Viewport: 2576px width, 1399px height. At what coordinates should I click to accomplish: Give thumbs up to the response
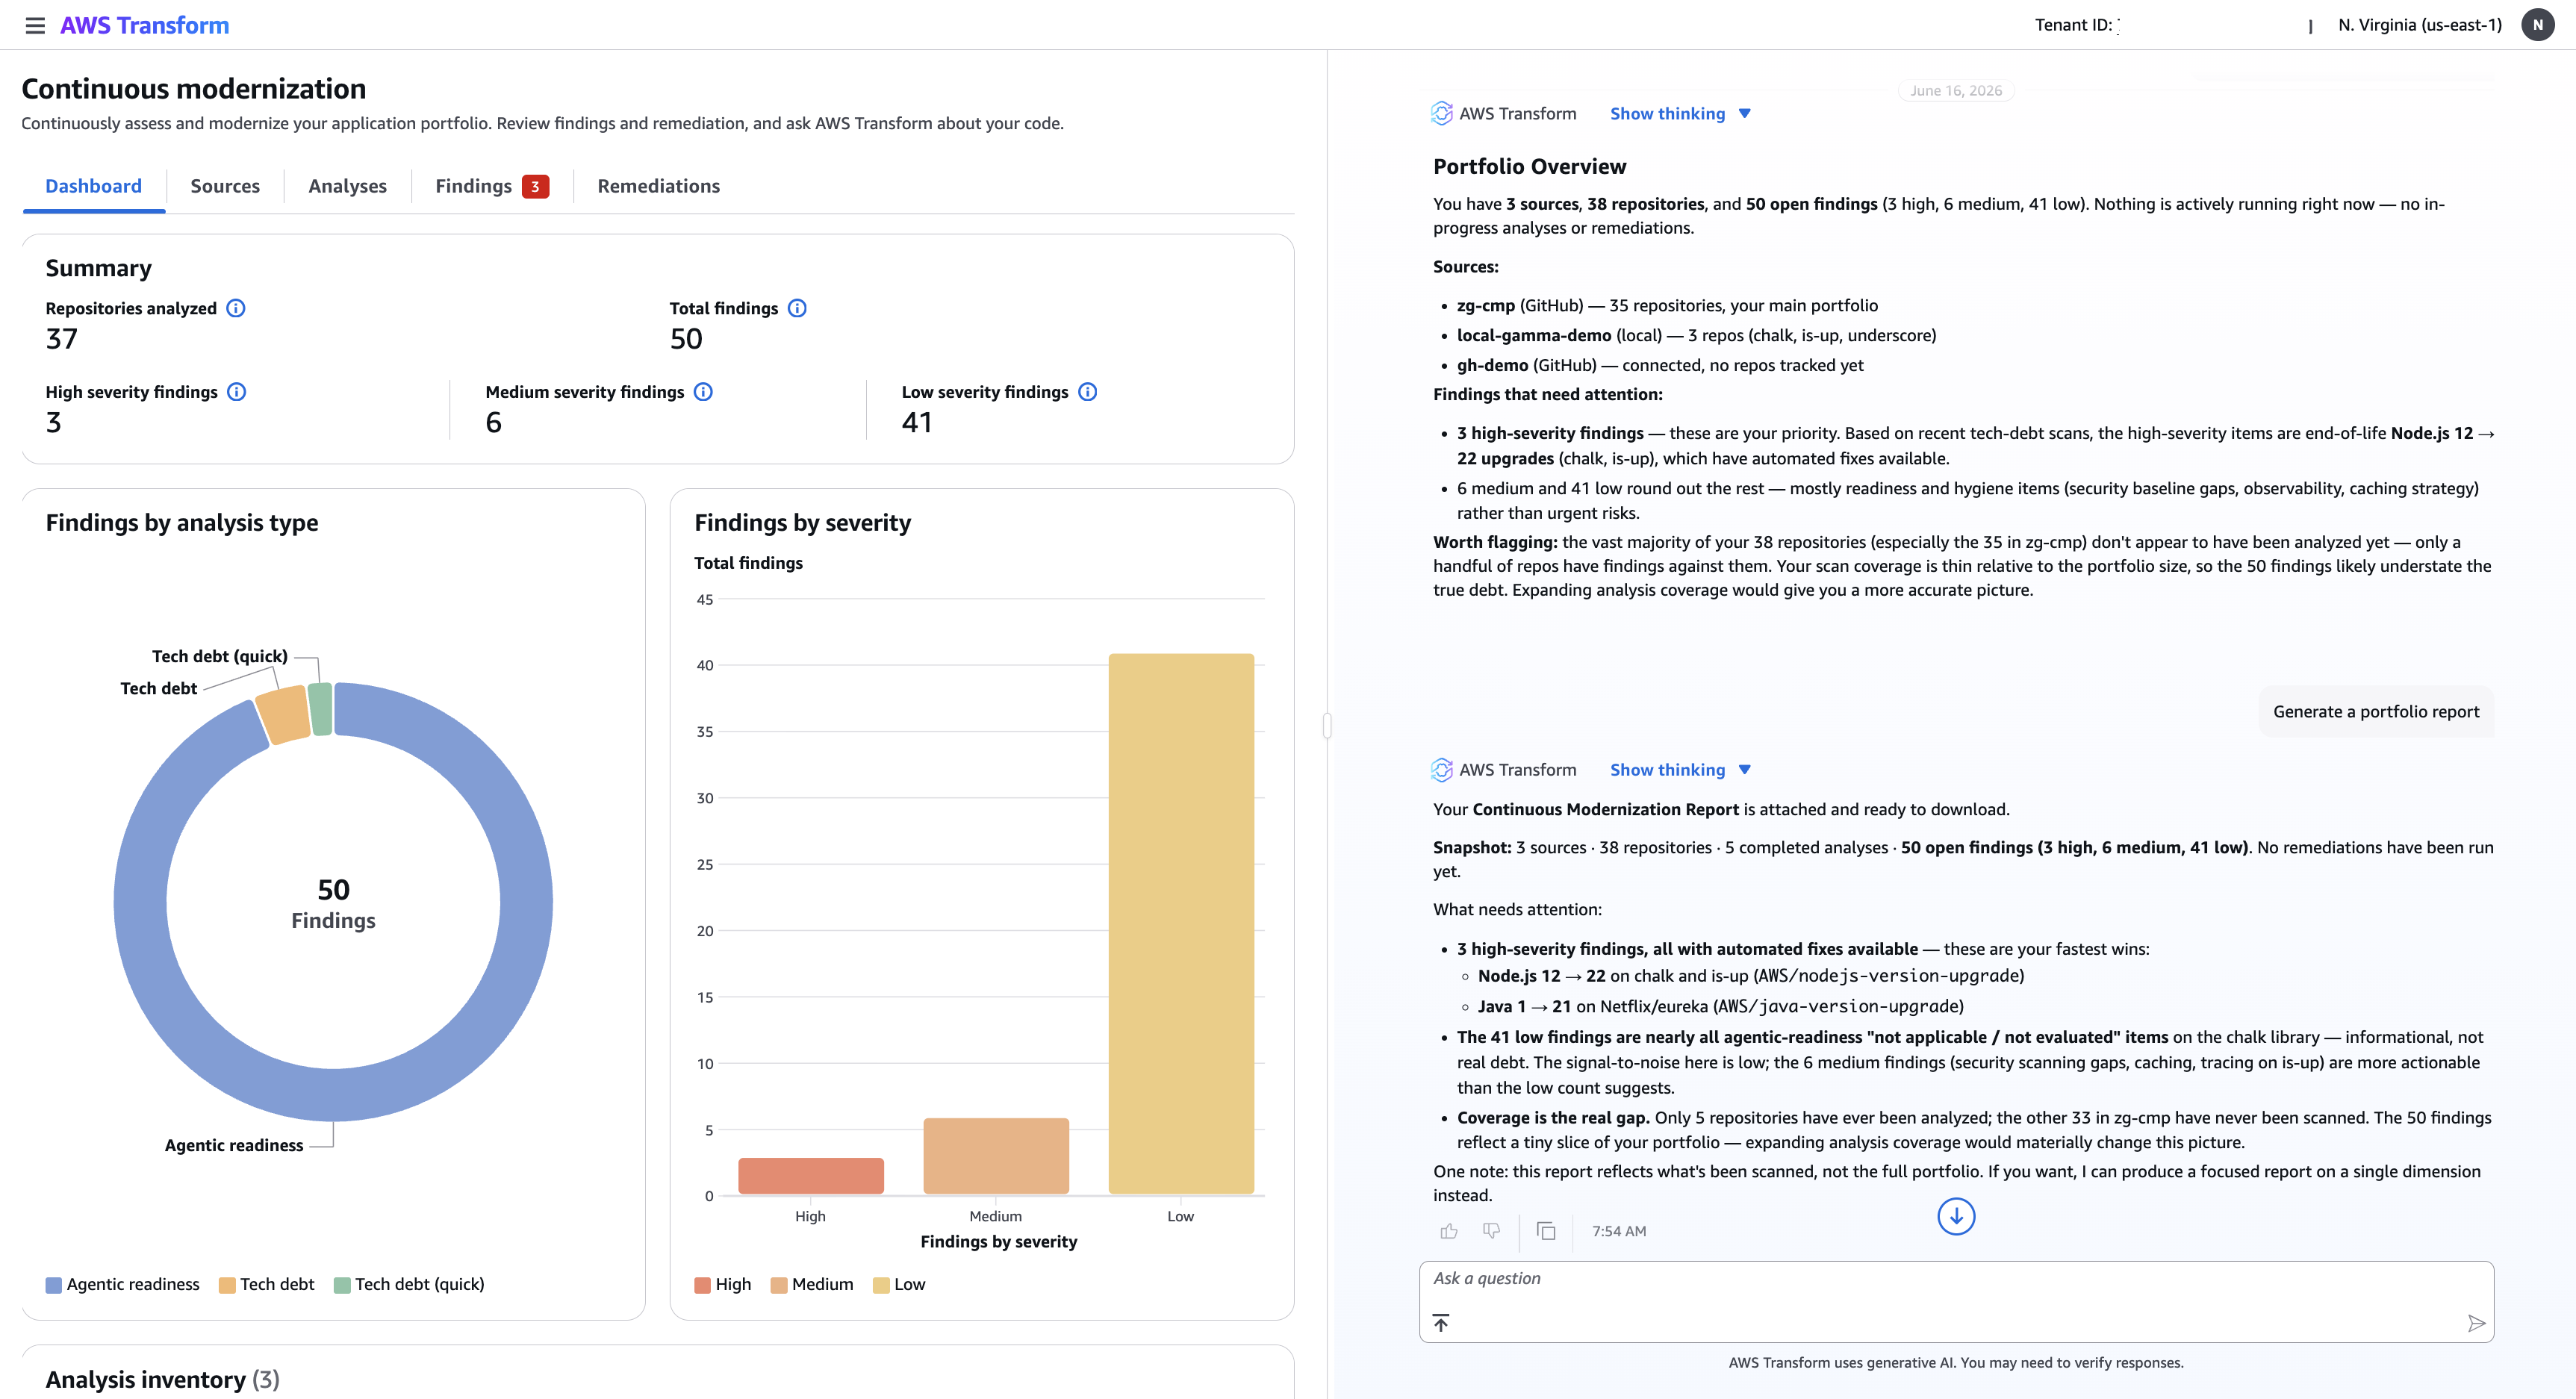click(x=1449, y=1231)
